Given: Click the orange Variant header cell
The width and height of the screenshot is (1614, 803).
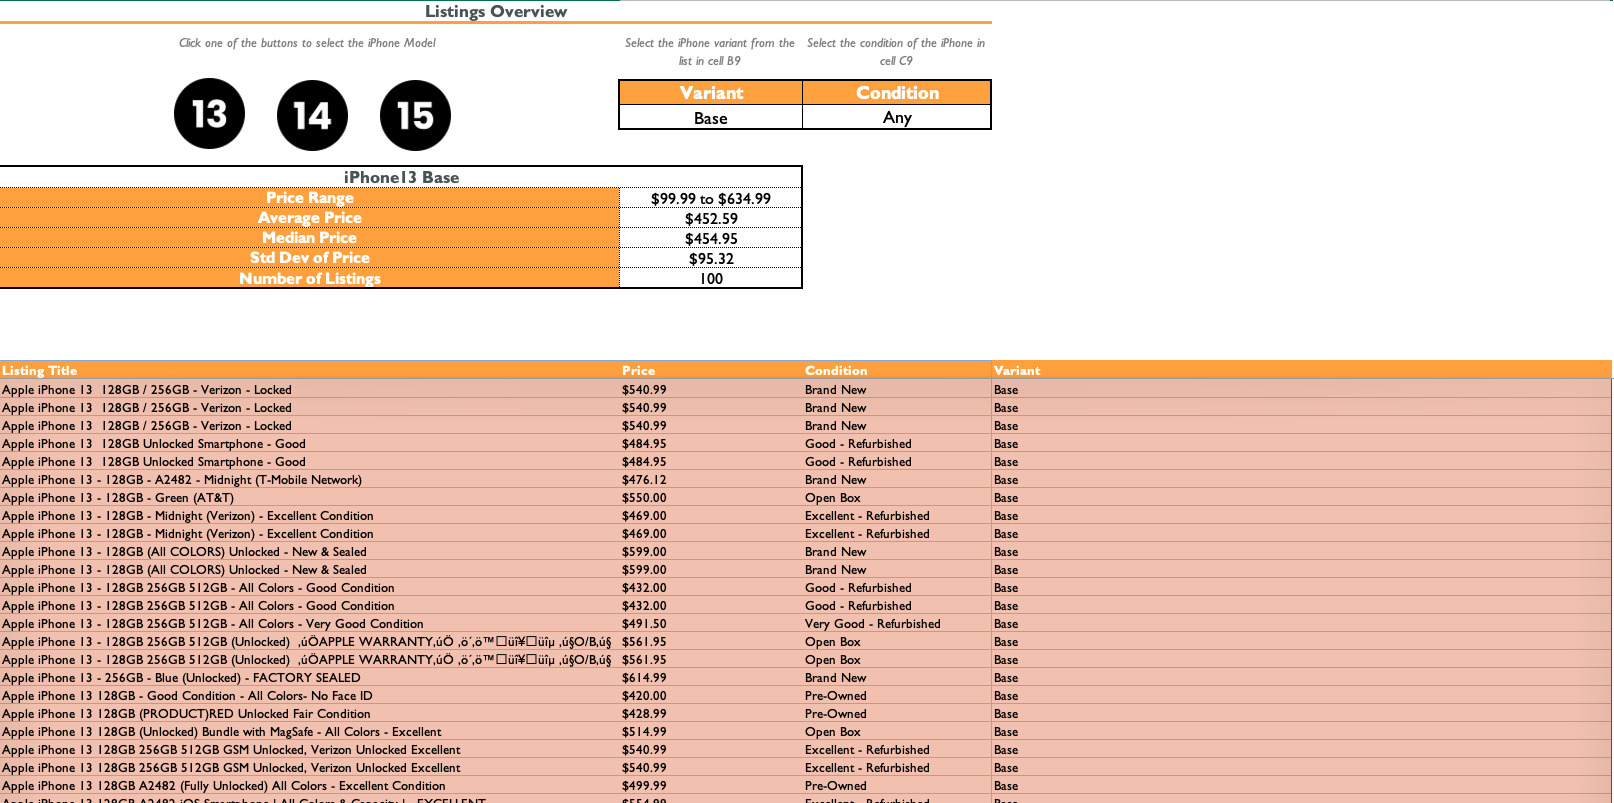Looking at the screenshot, I should coord(710,93).
